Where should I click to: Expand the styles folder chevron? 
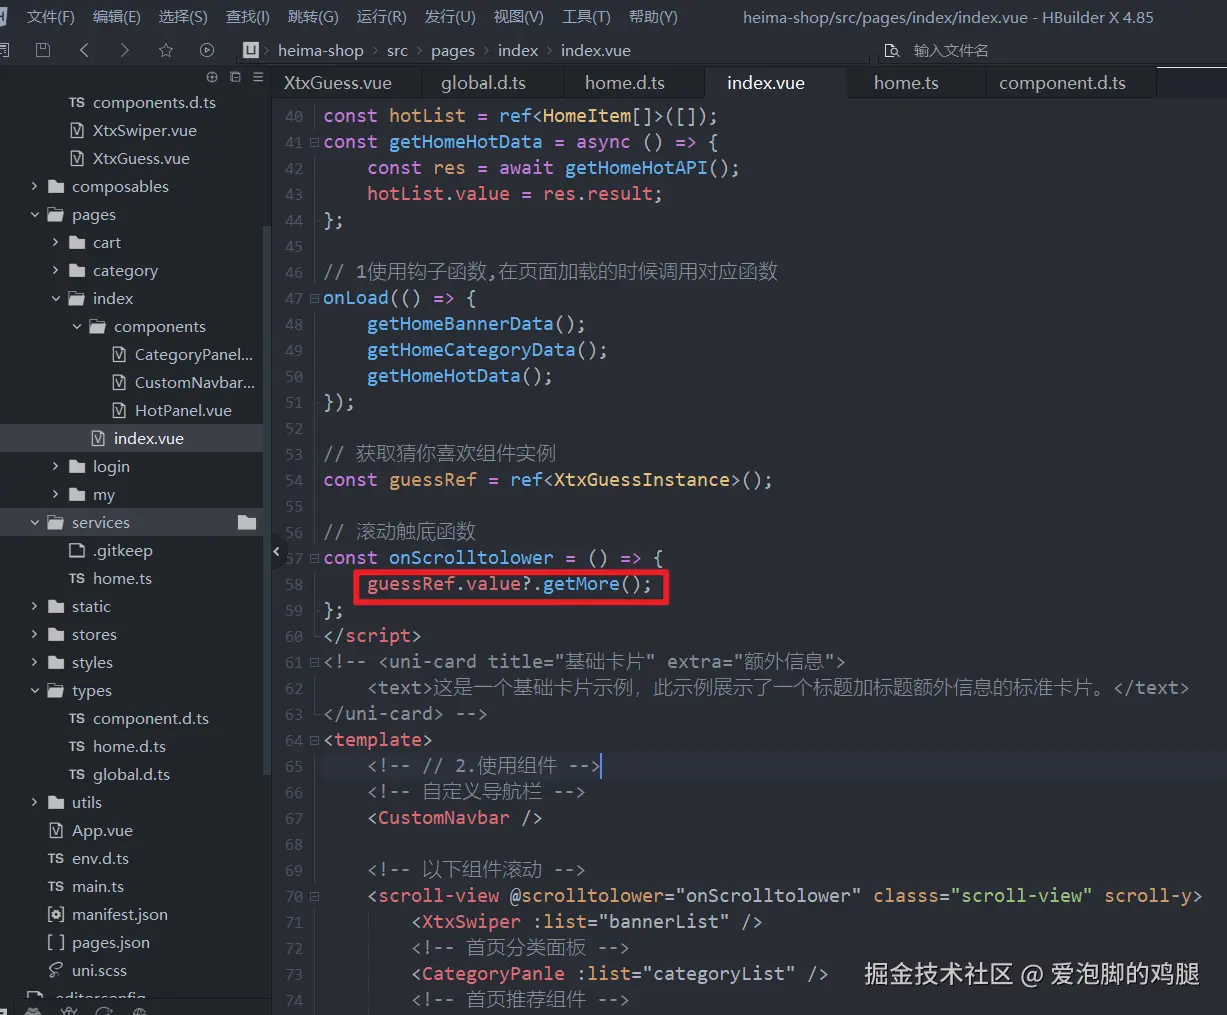[x=35, y=662]
